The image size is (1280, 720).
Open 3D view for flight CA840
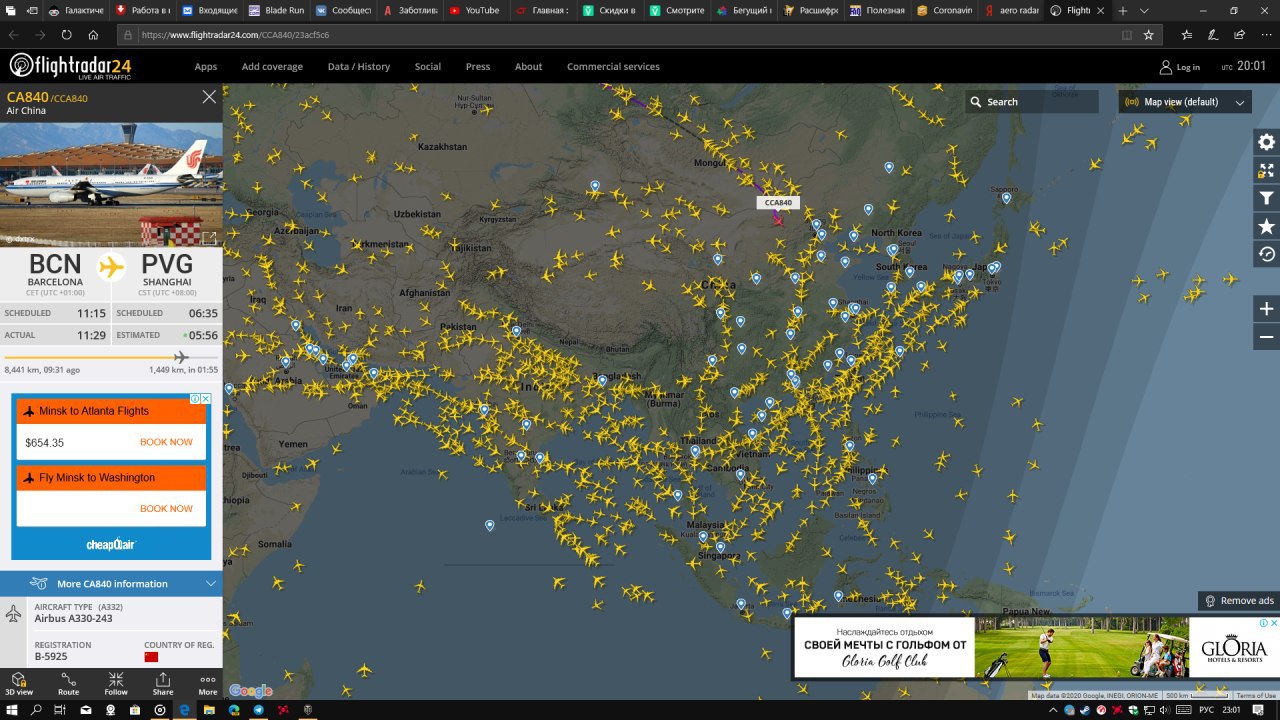pyautogui.click(x=18, y=684)
